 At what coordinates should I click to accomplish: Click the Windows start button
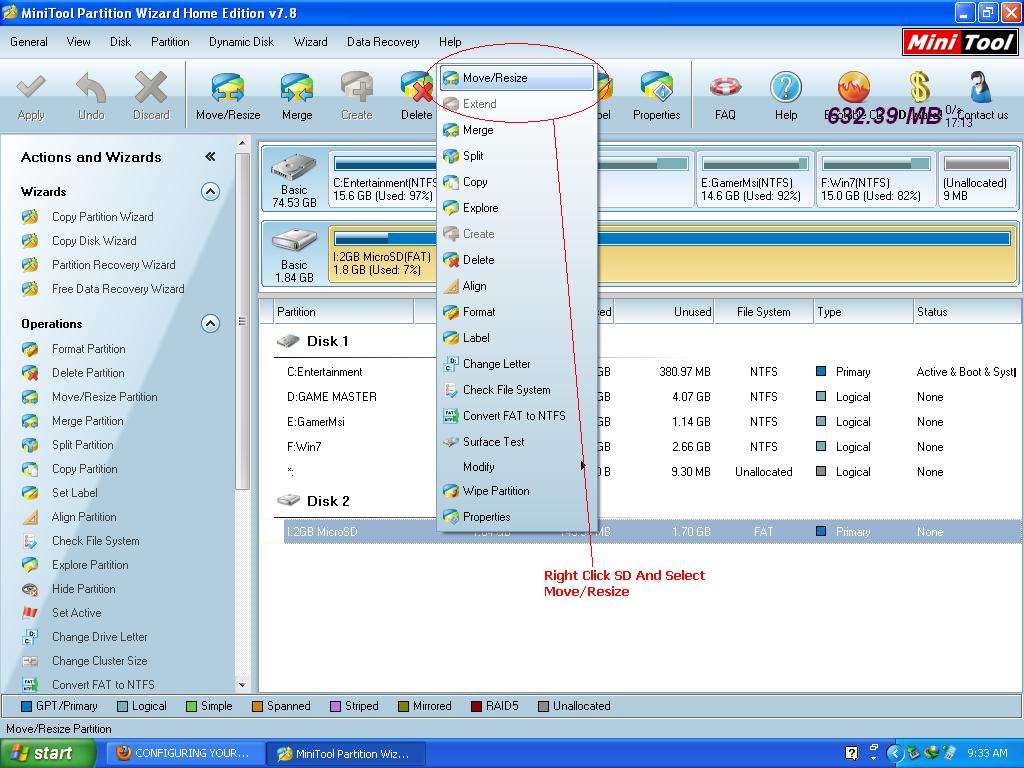(48, 754)
